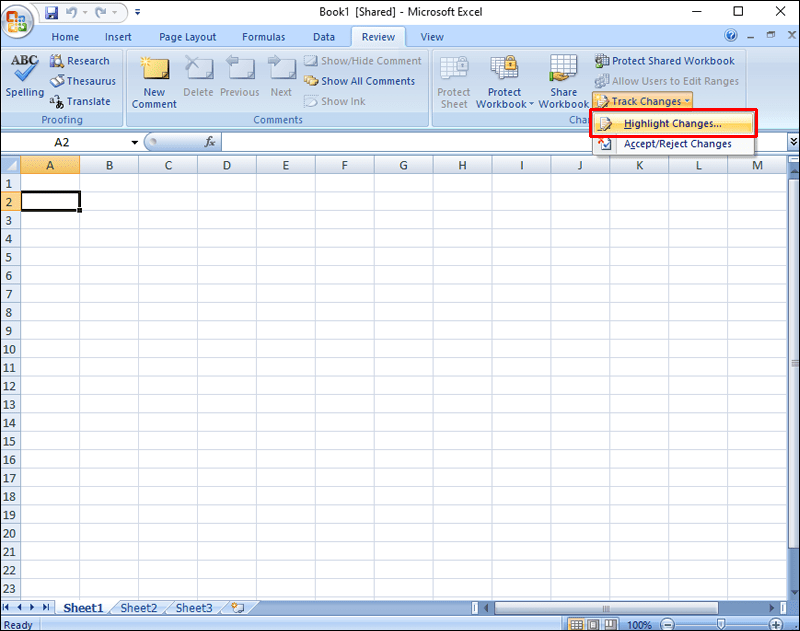Toggle Show/Hide Comment
800x631 pixels.
tap(363, 61)
